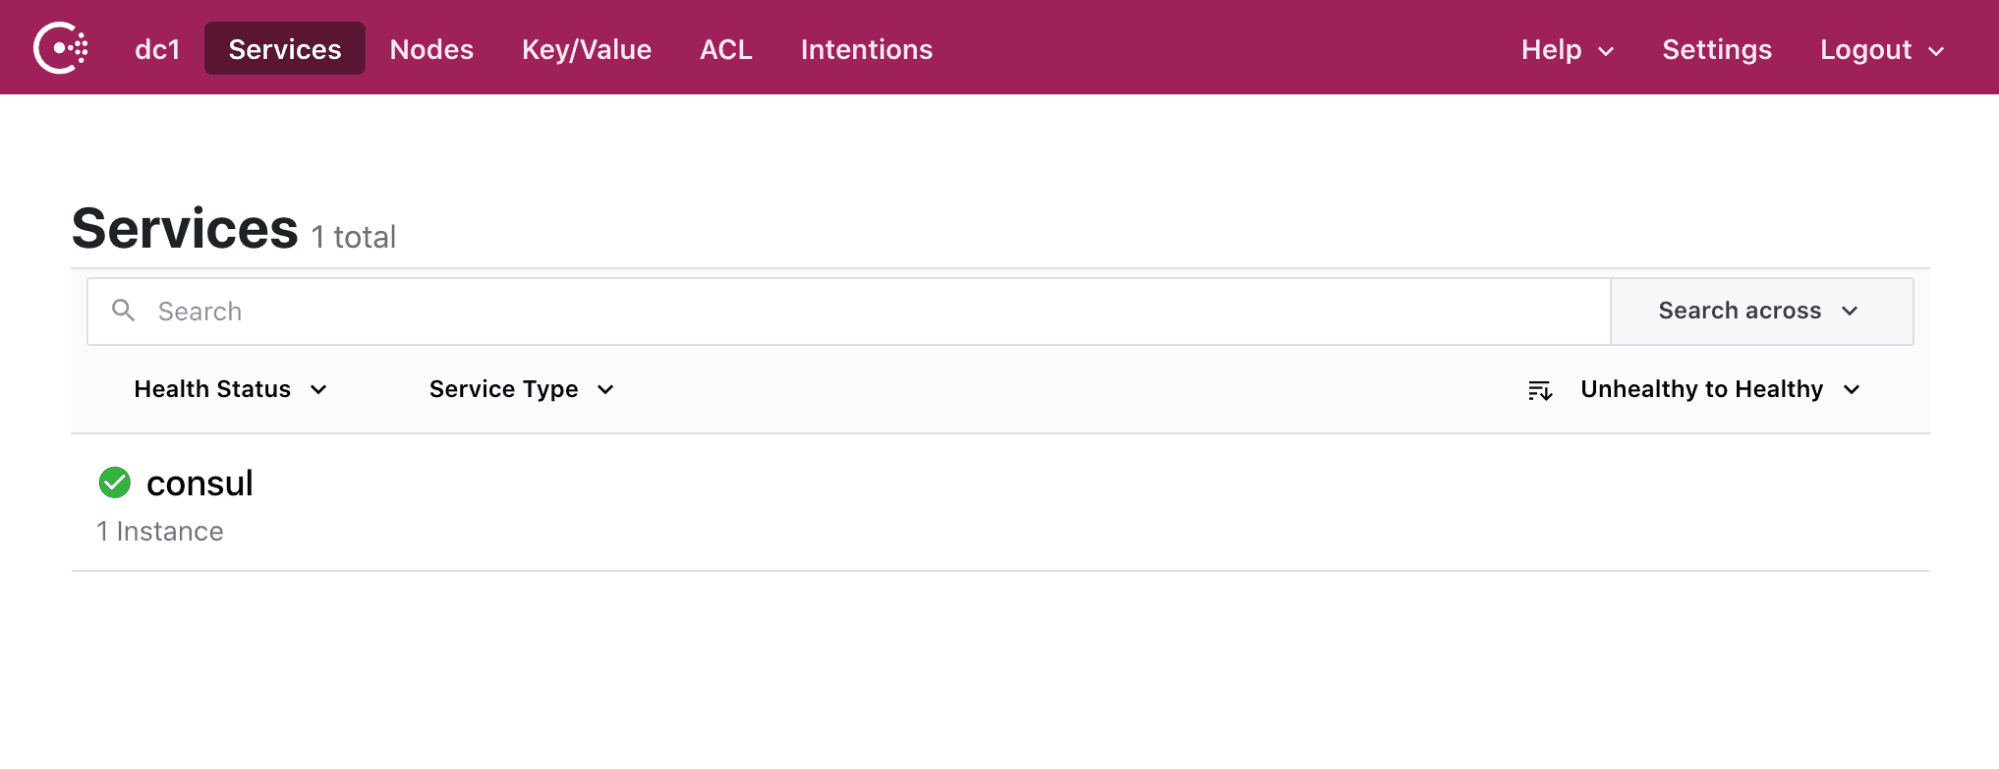Expand the Service Type filter
This screenshot has height=769, width=1999.
[x=521, y=389]
